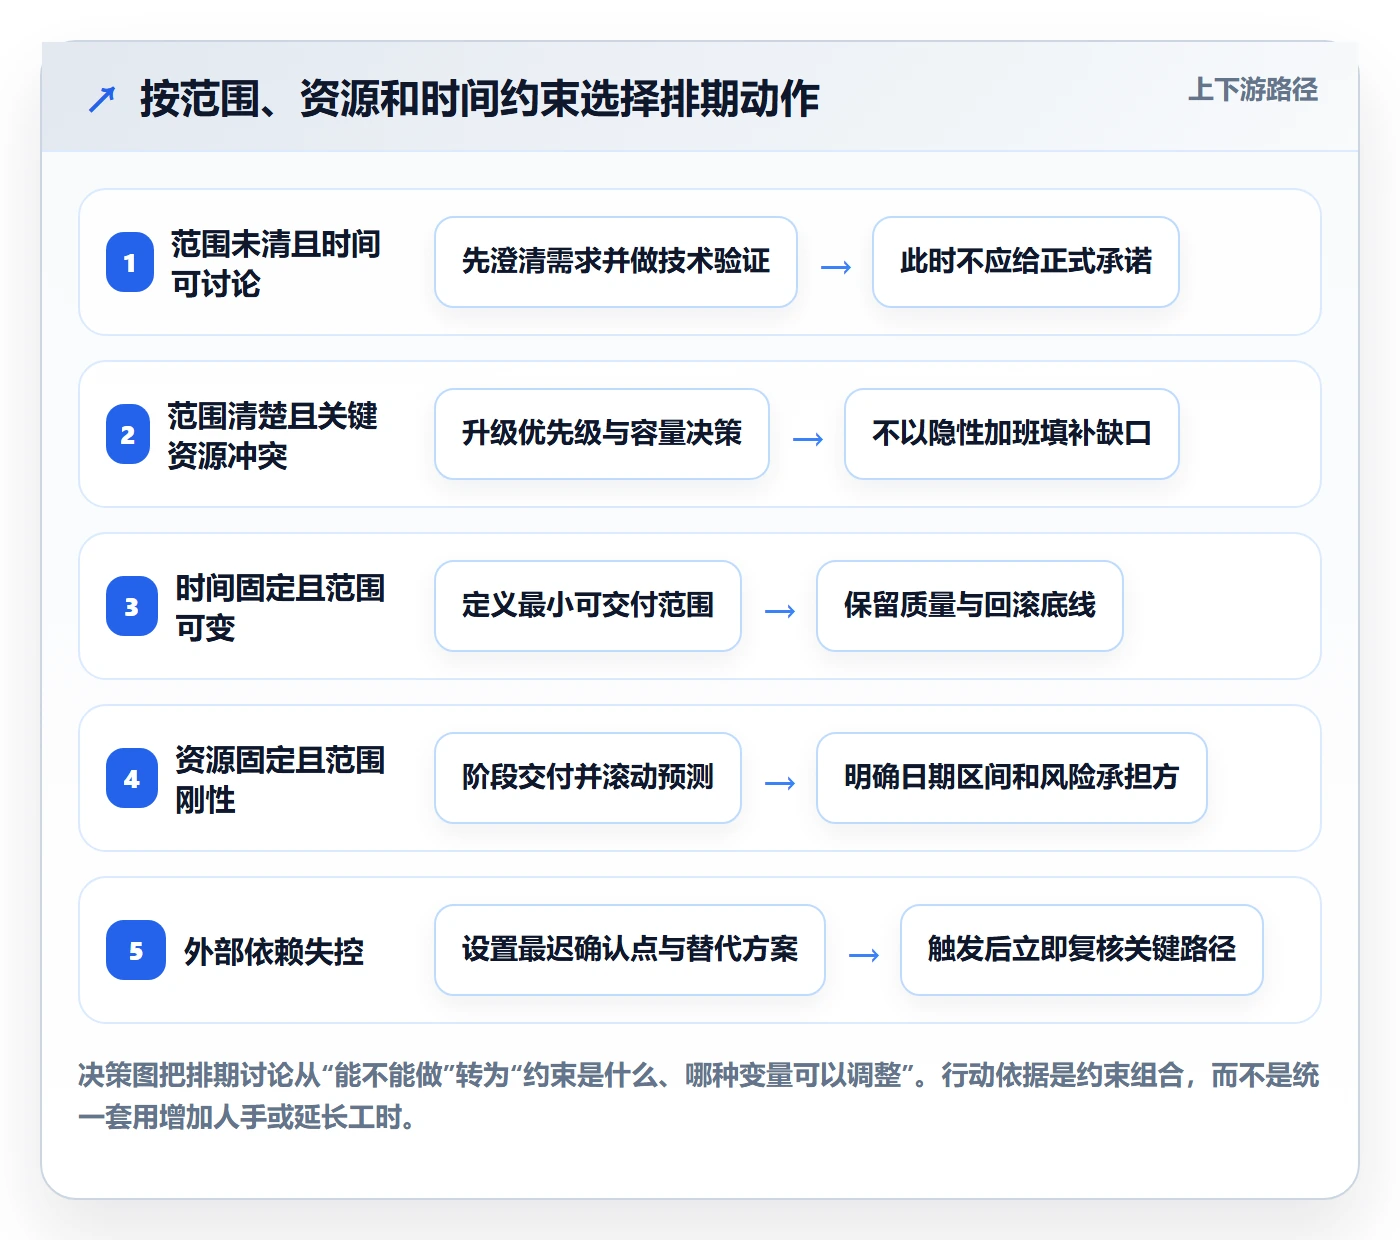Screen dimensions: 1400x1240
Task: Open the 上下游路径 label in the header
Action: pos(1253,90)
